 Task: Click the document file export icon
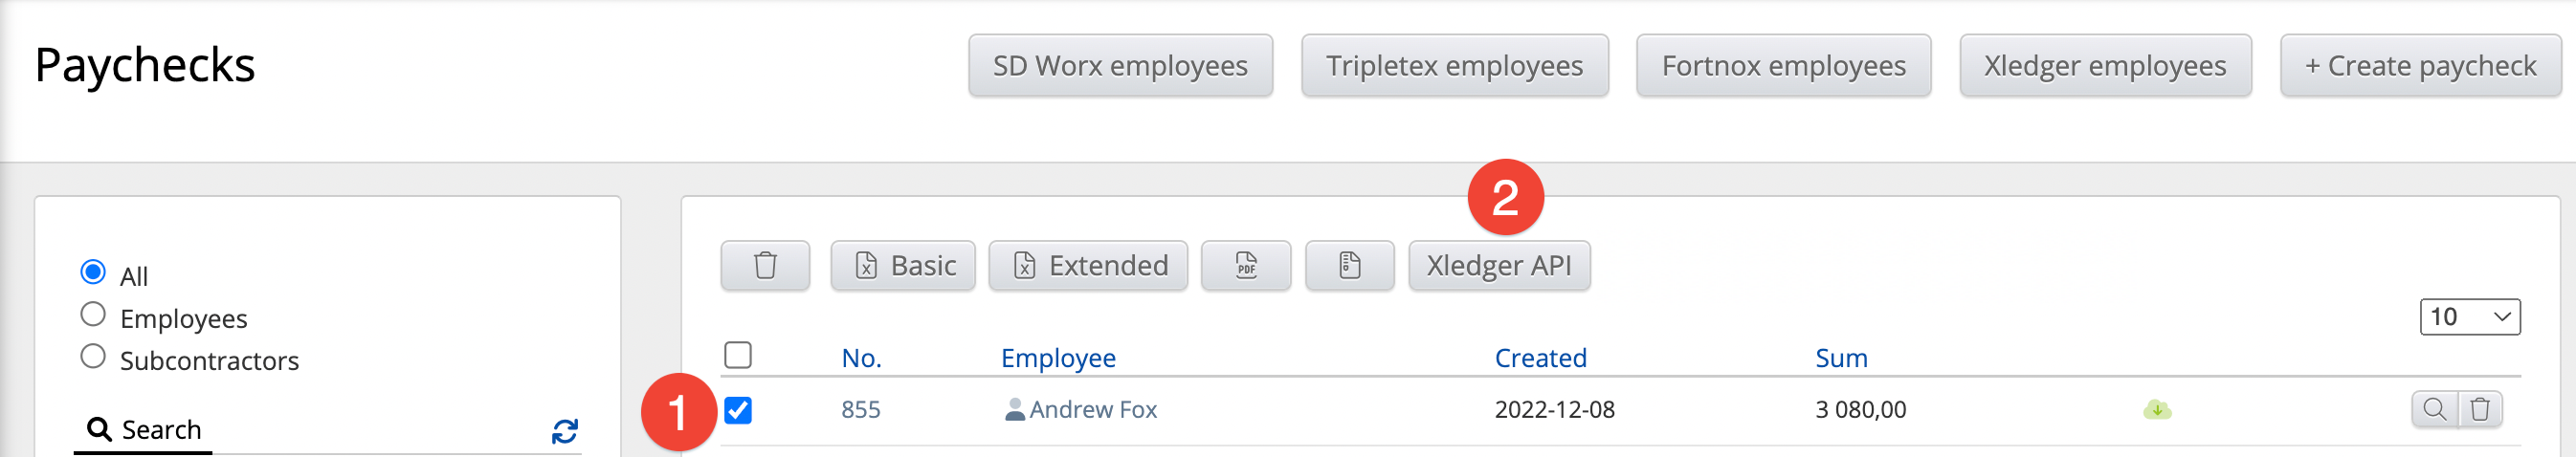pyautogui.click(x=1349, y=266)
